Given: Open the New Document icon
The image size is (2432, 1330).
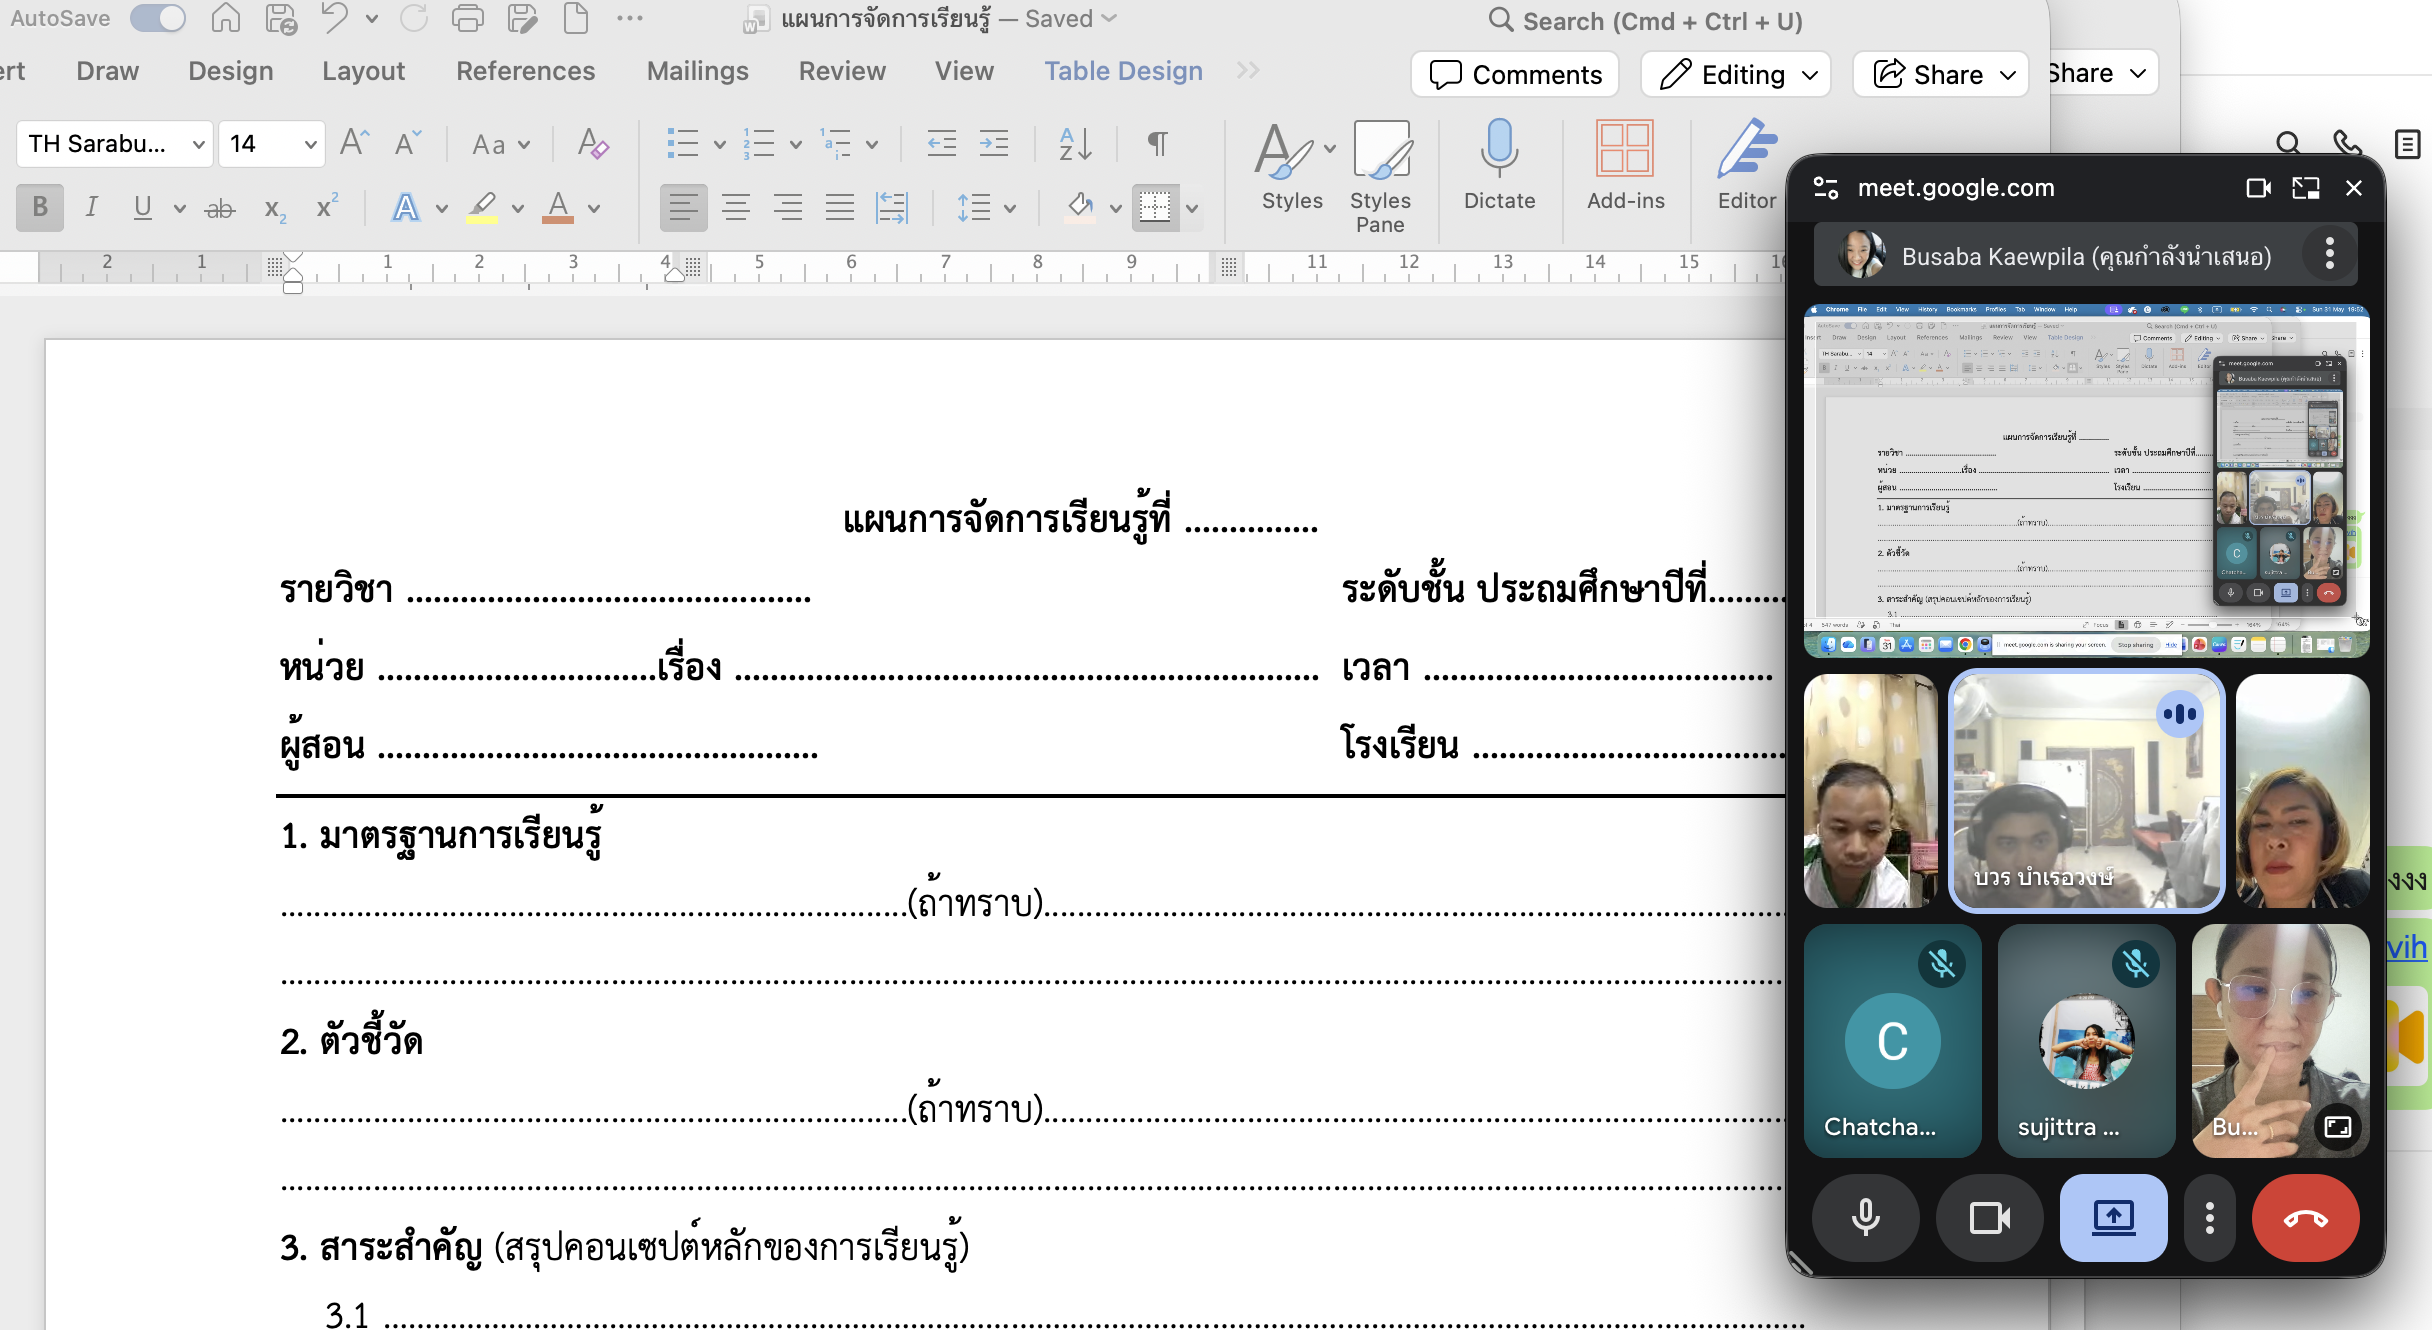Looking at the screenshot, I should 575,19.
